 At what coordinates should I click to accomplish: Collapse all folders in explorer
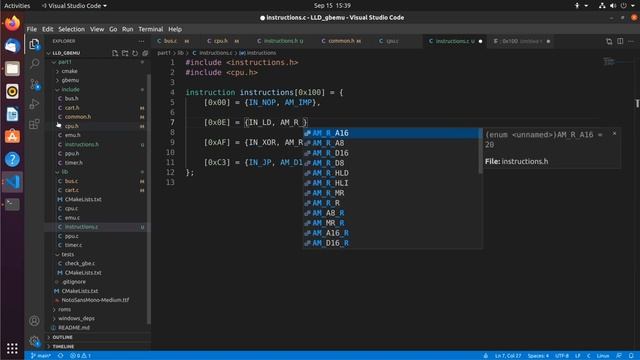[x=145, y=53]
